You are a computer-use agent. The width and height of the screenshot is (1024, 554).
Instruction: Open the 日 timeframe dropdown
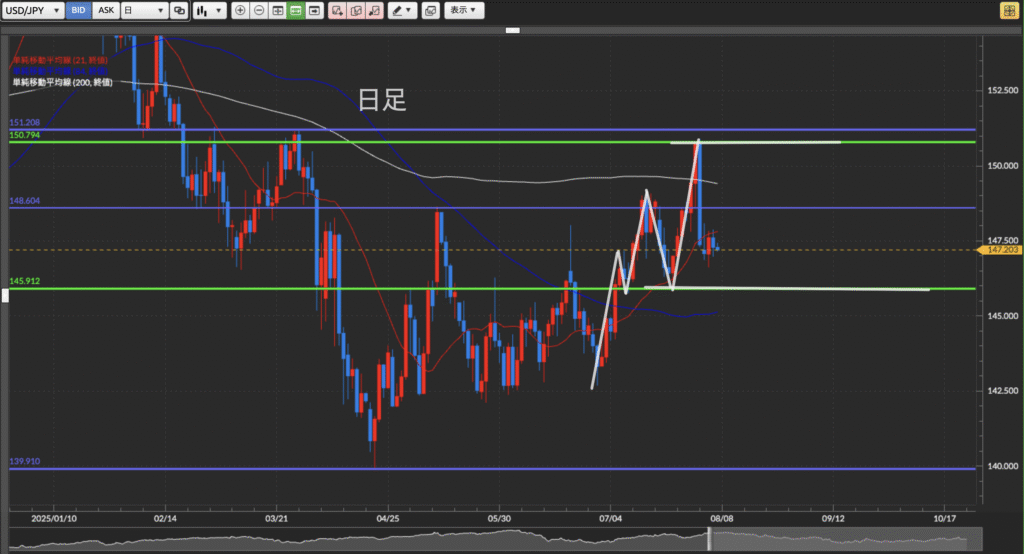(144, 10)
